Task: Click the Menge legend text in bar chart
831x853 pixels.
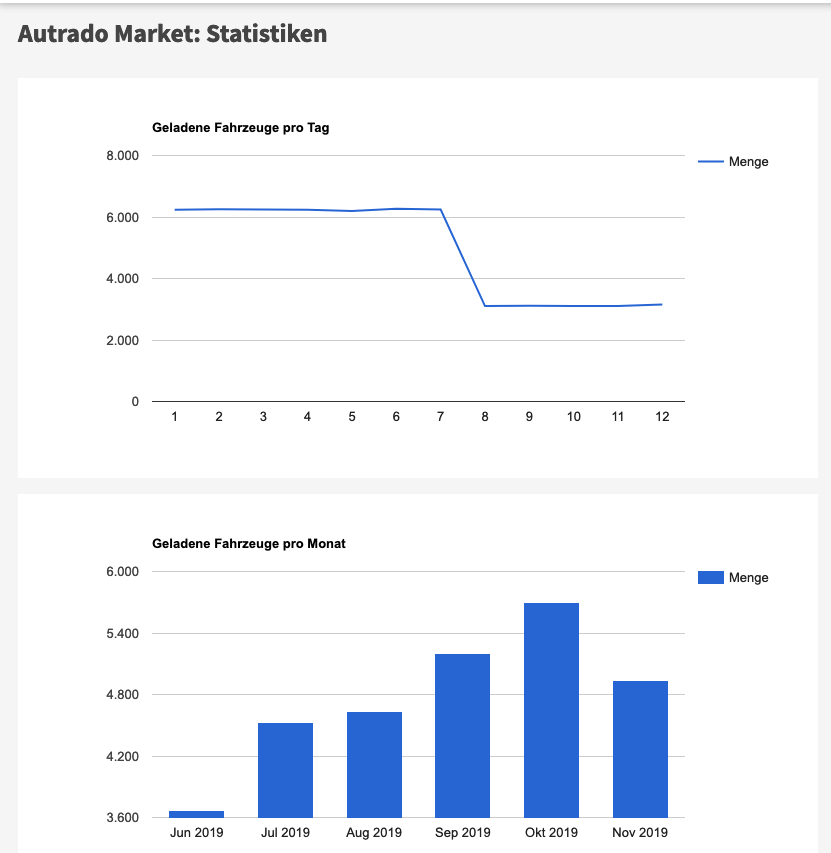Action: (x=749, y=578)
